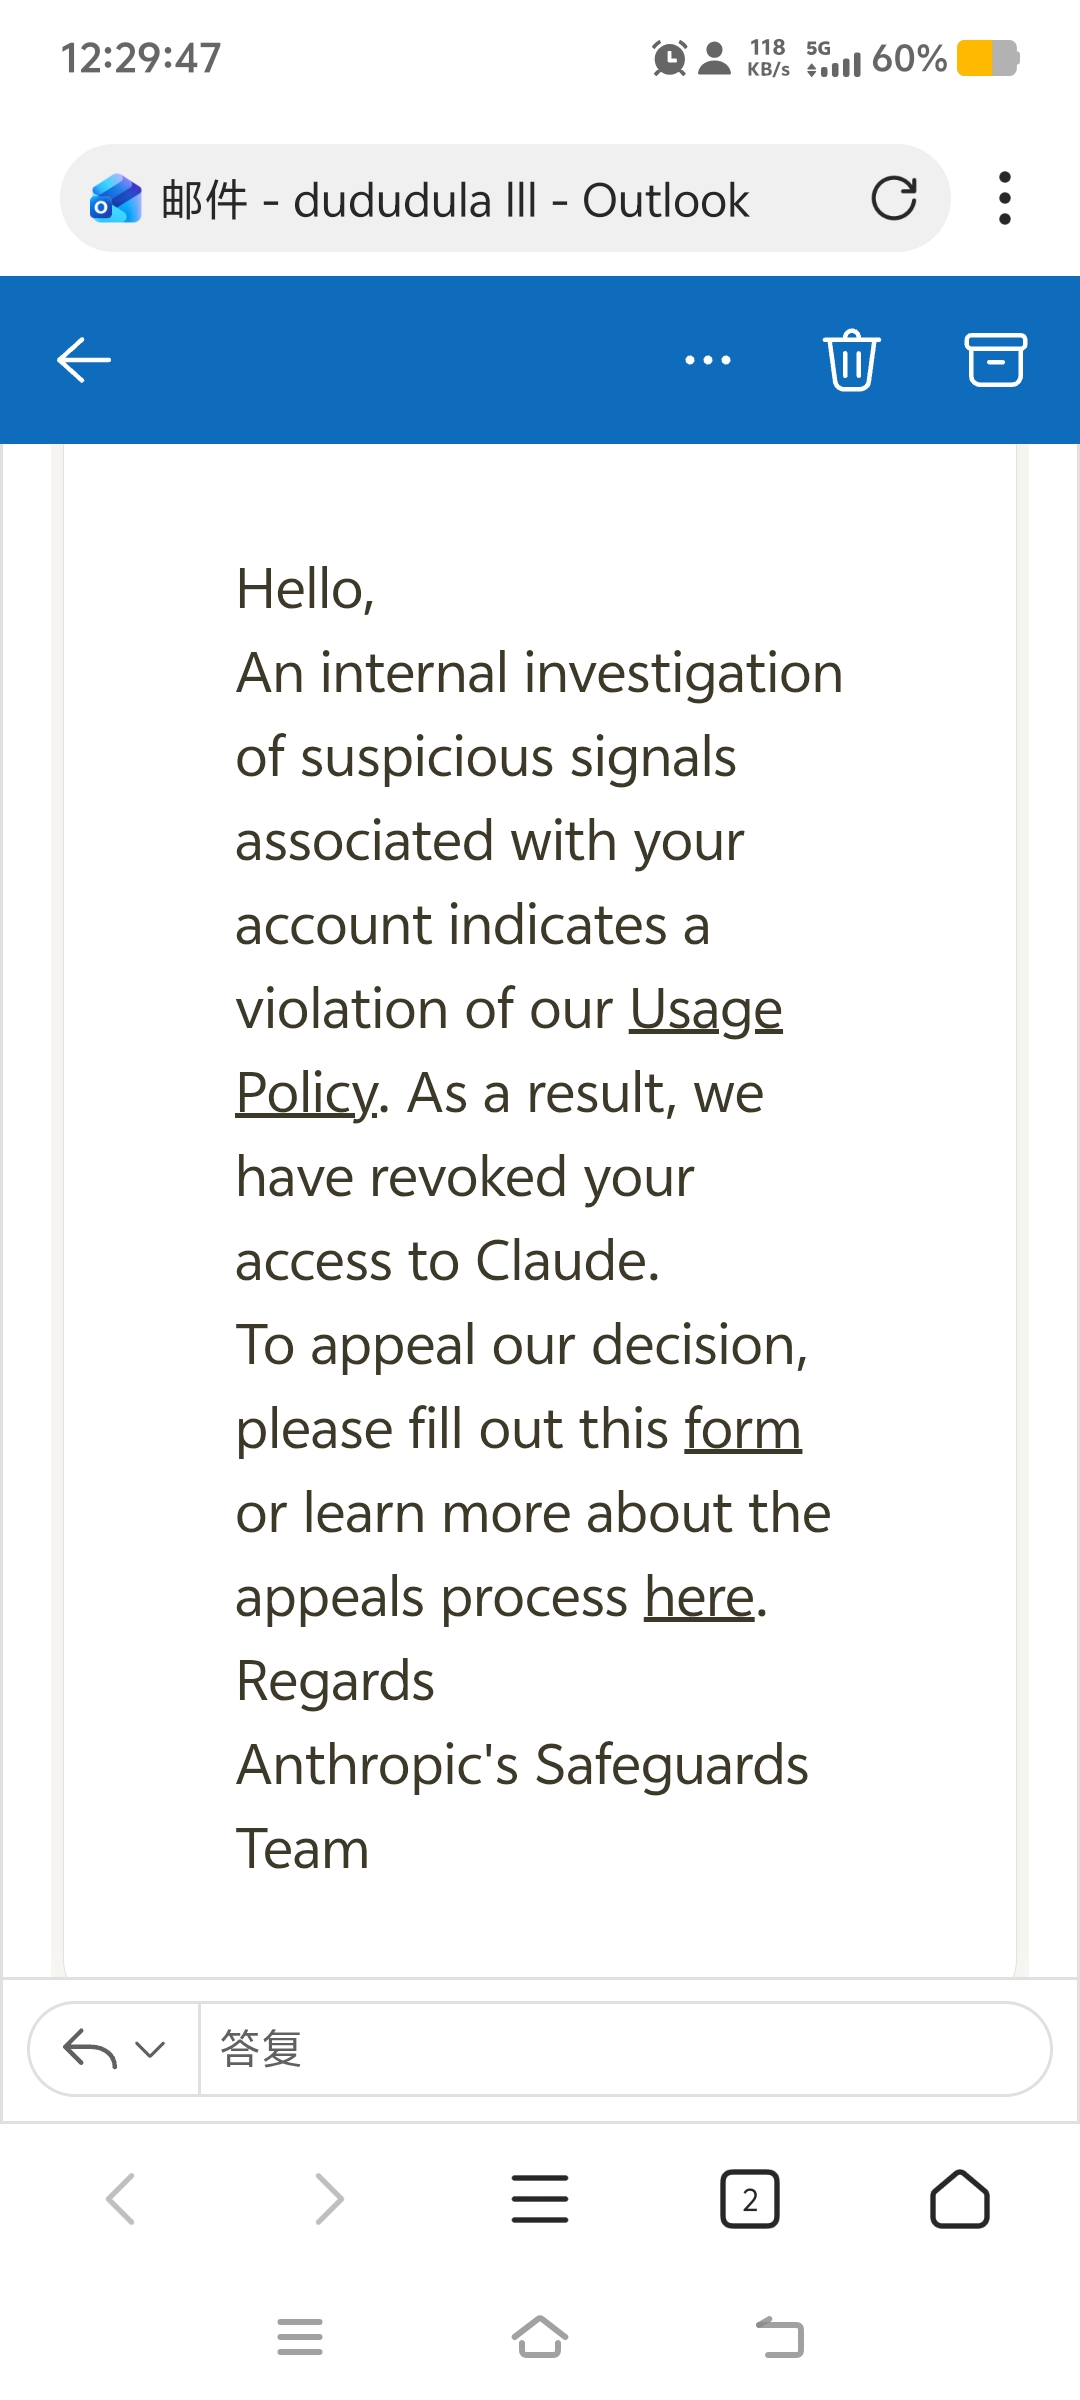Image resolution: width=1080 pixels, height=2400 pixels.
Task: Tap the address bar page title
Action: tap(455, 200)
